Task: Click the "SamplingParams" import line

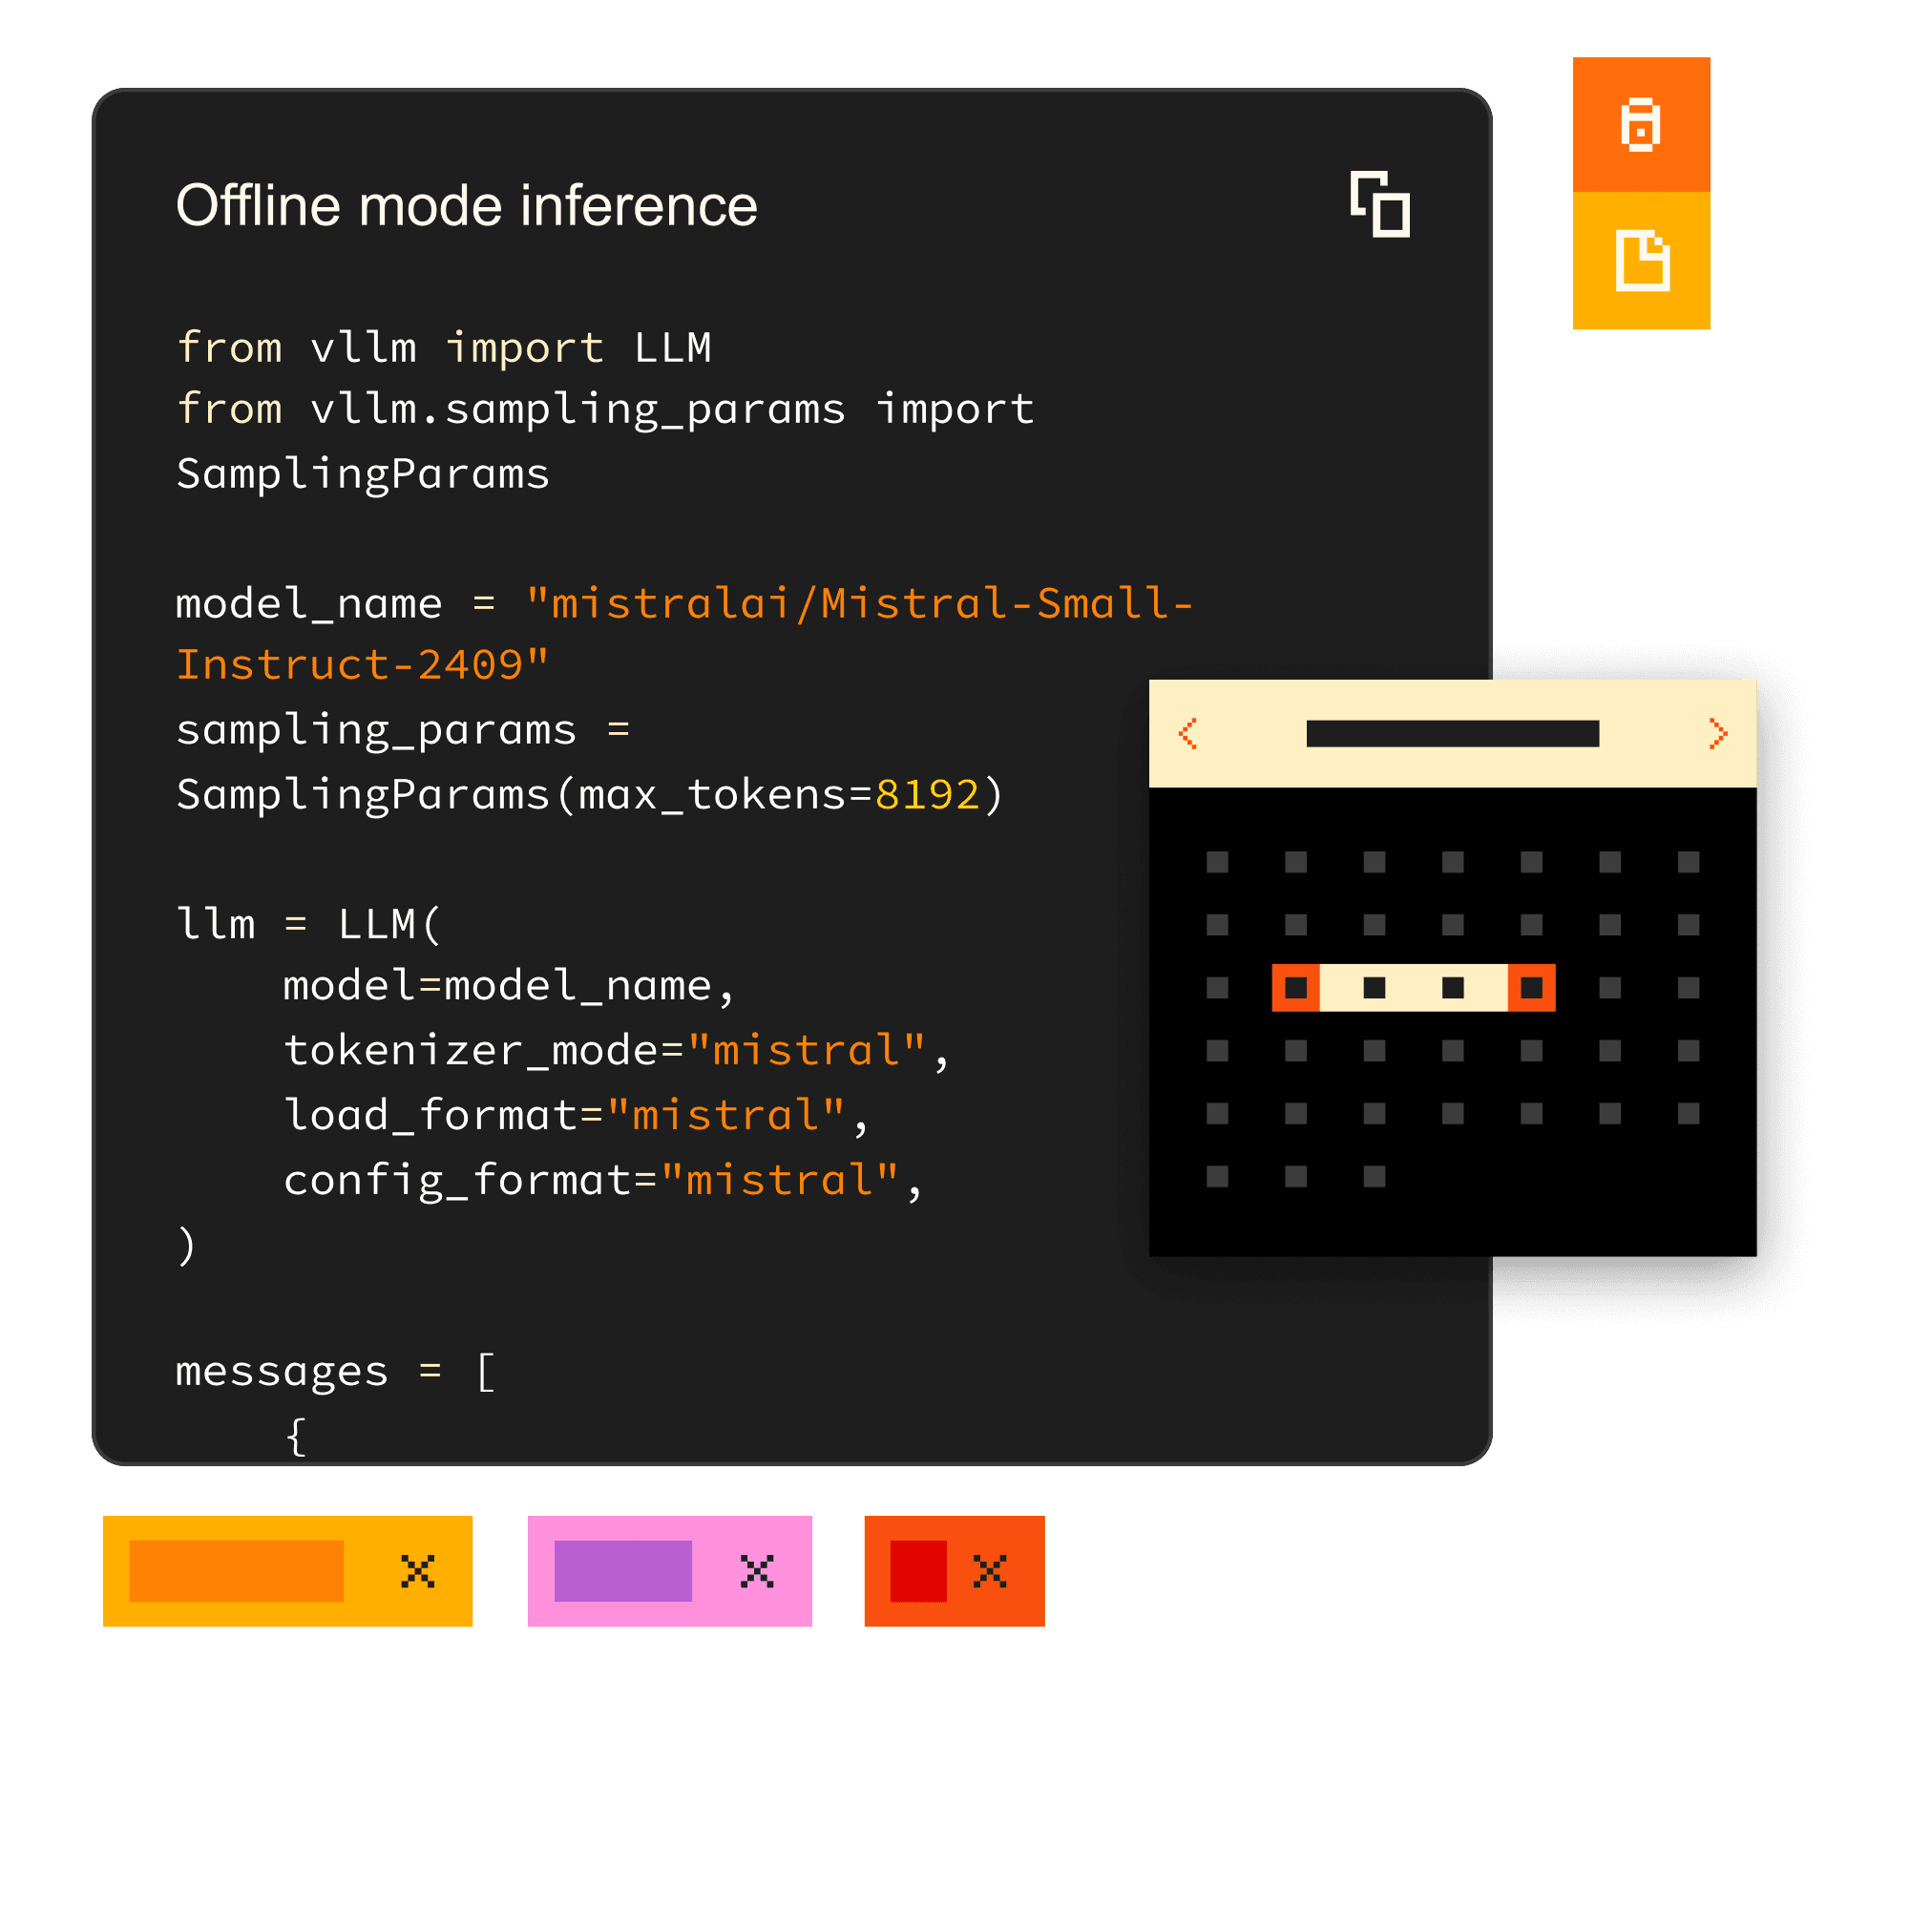Action: tap(362, 474)
